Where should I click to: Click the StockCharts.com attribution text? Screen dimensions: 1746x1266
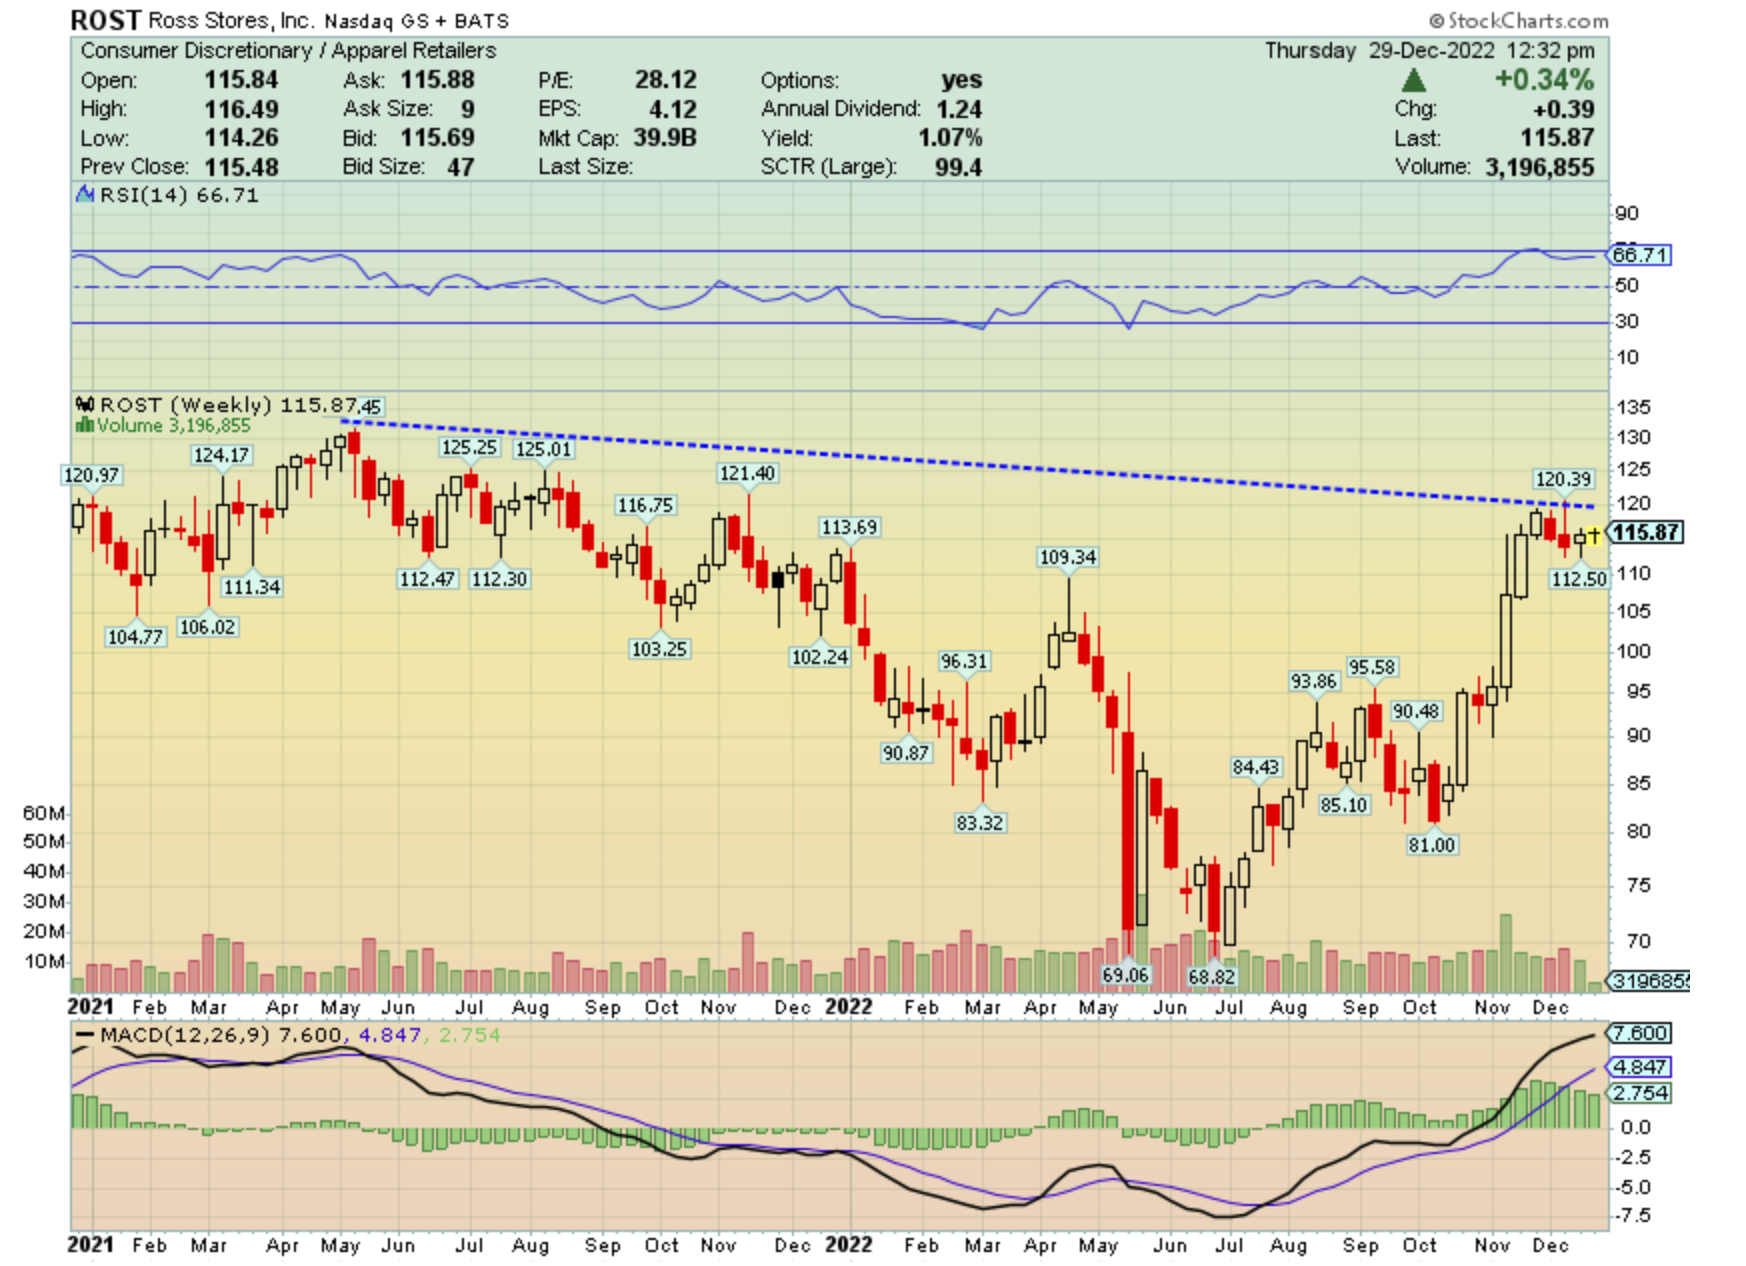[1518, 20]
